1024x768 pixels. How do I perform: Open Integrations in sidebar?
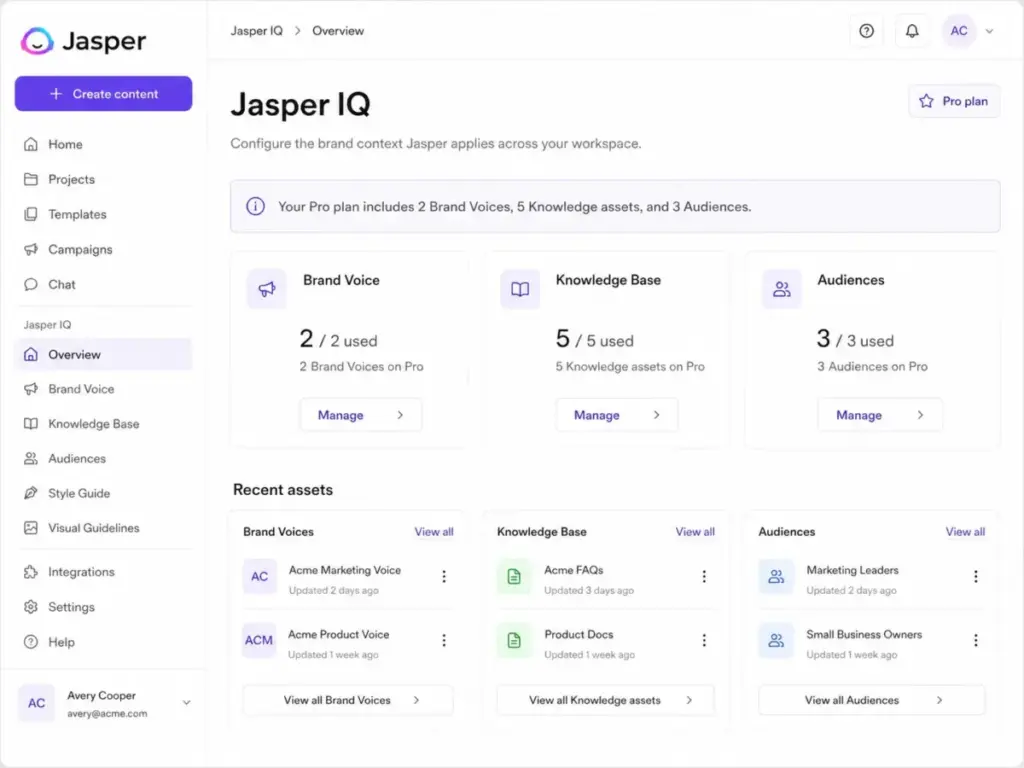click(103, 572)
